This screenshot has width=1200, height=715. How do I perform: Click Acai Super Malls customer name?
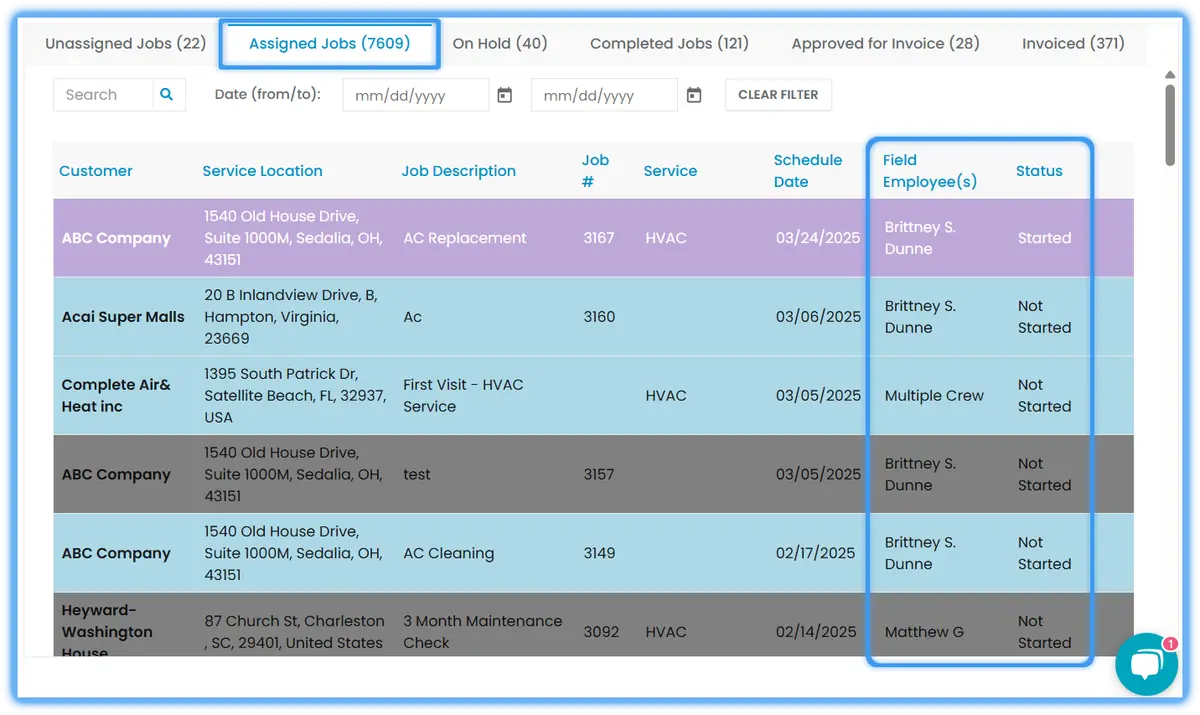[x=123, y=317]
